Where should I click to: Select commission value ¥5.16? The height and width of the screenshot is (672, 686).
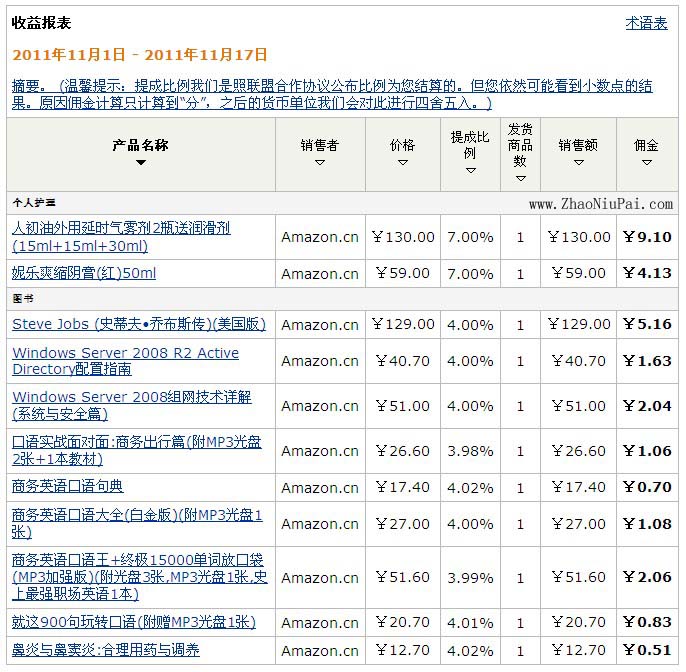pyautogui.click(x=647, y=324)
